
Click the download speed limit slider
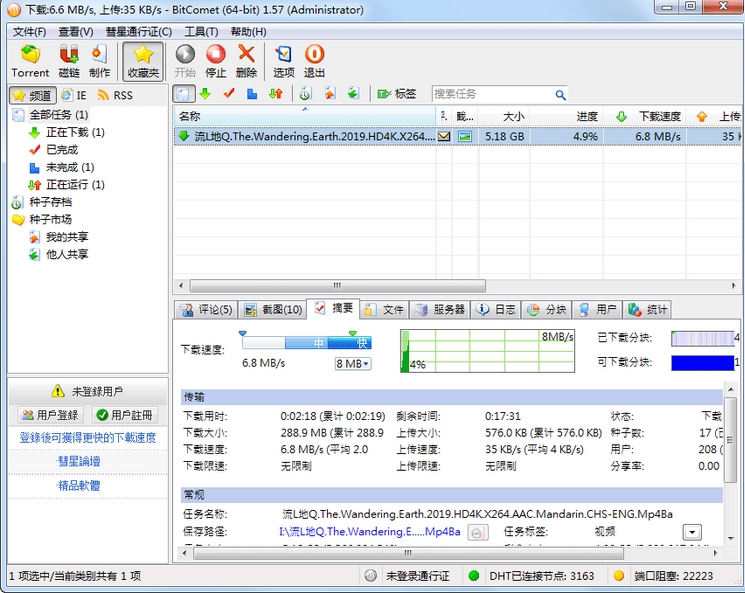point(306,342)
